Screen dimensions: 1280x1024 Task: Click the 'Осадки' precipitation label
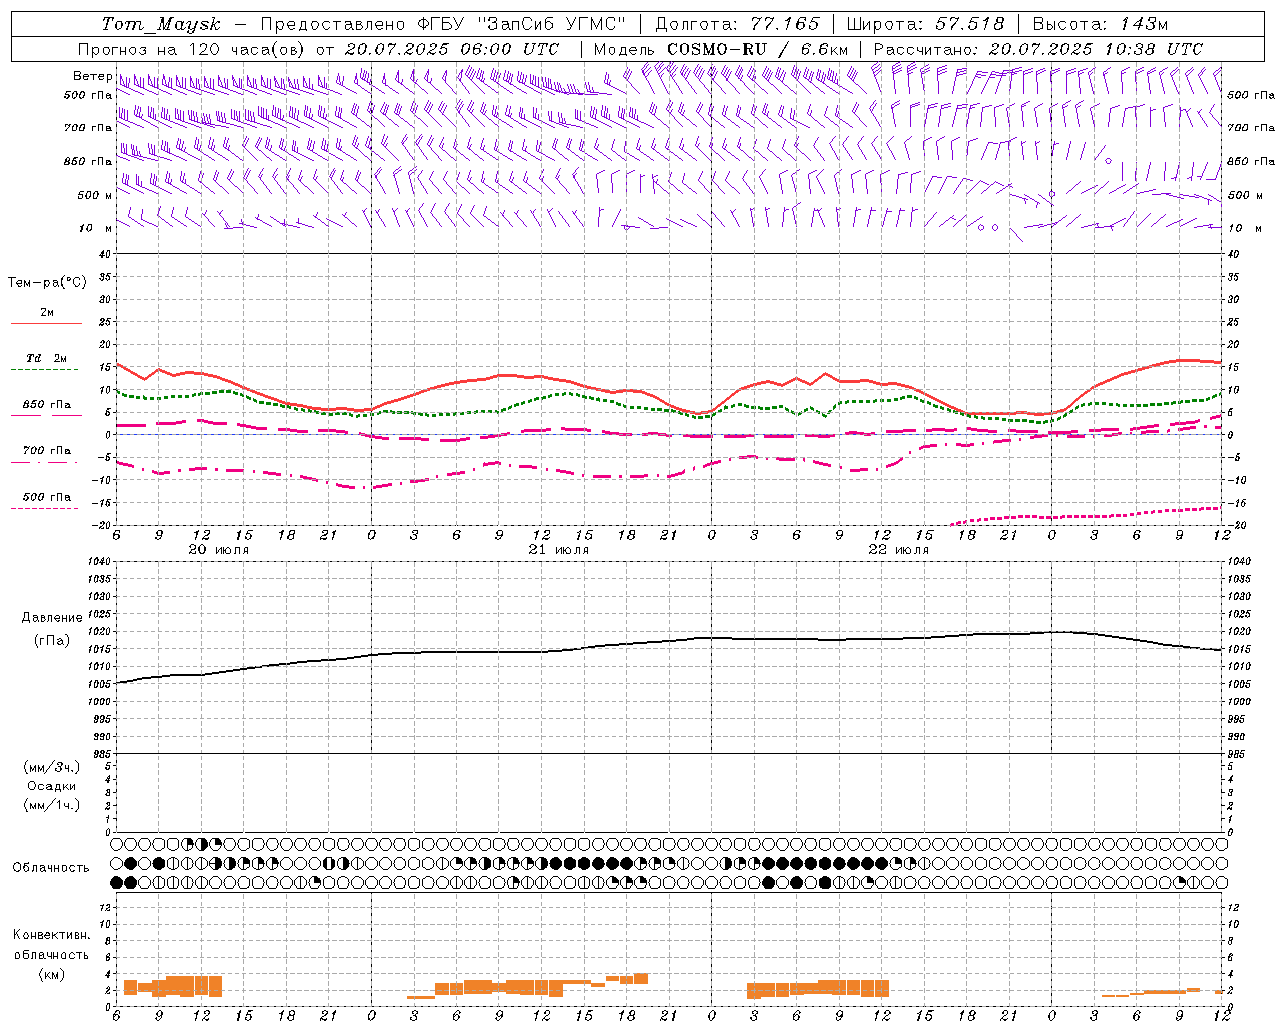52,786
